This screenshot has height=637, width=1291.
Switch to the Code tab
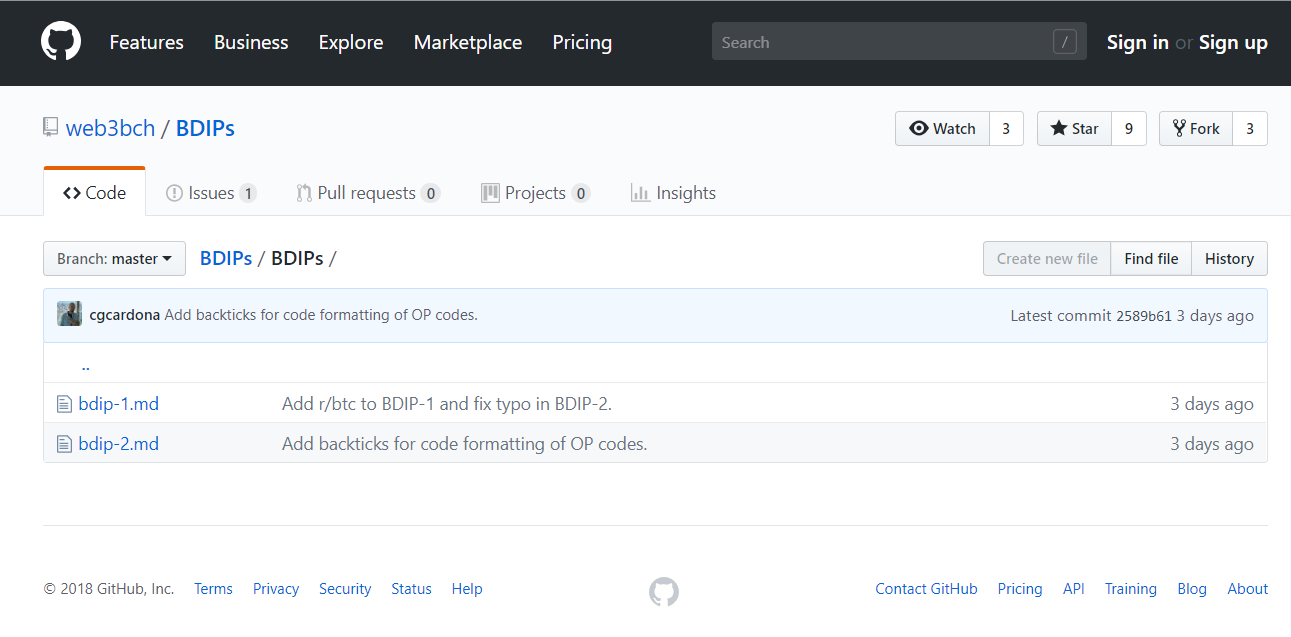coord(94,192)
